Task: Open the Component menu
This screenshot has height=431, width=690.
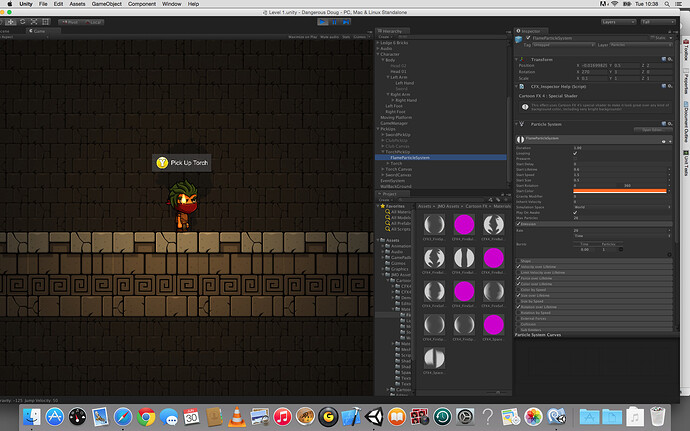Action: (142, 4)
